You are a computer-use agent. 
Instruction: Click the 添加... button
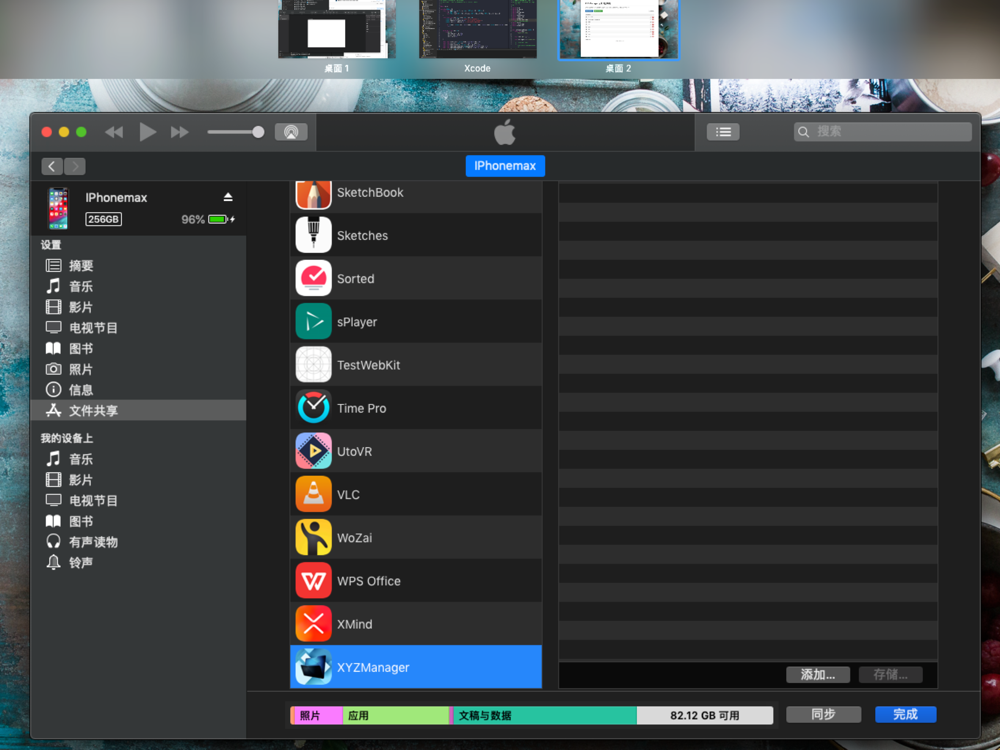tap(817, 674)
